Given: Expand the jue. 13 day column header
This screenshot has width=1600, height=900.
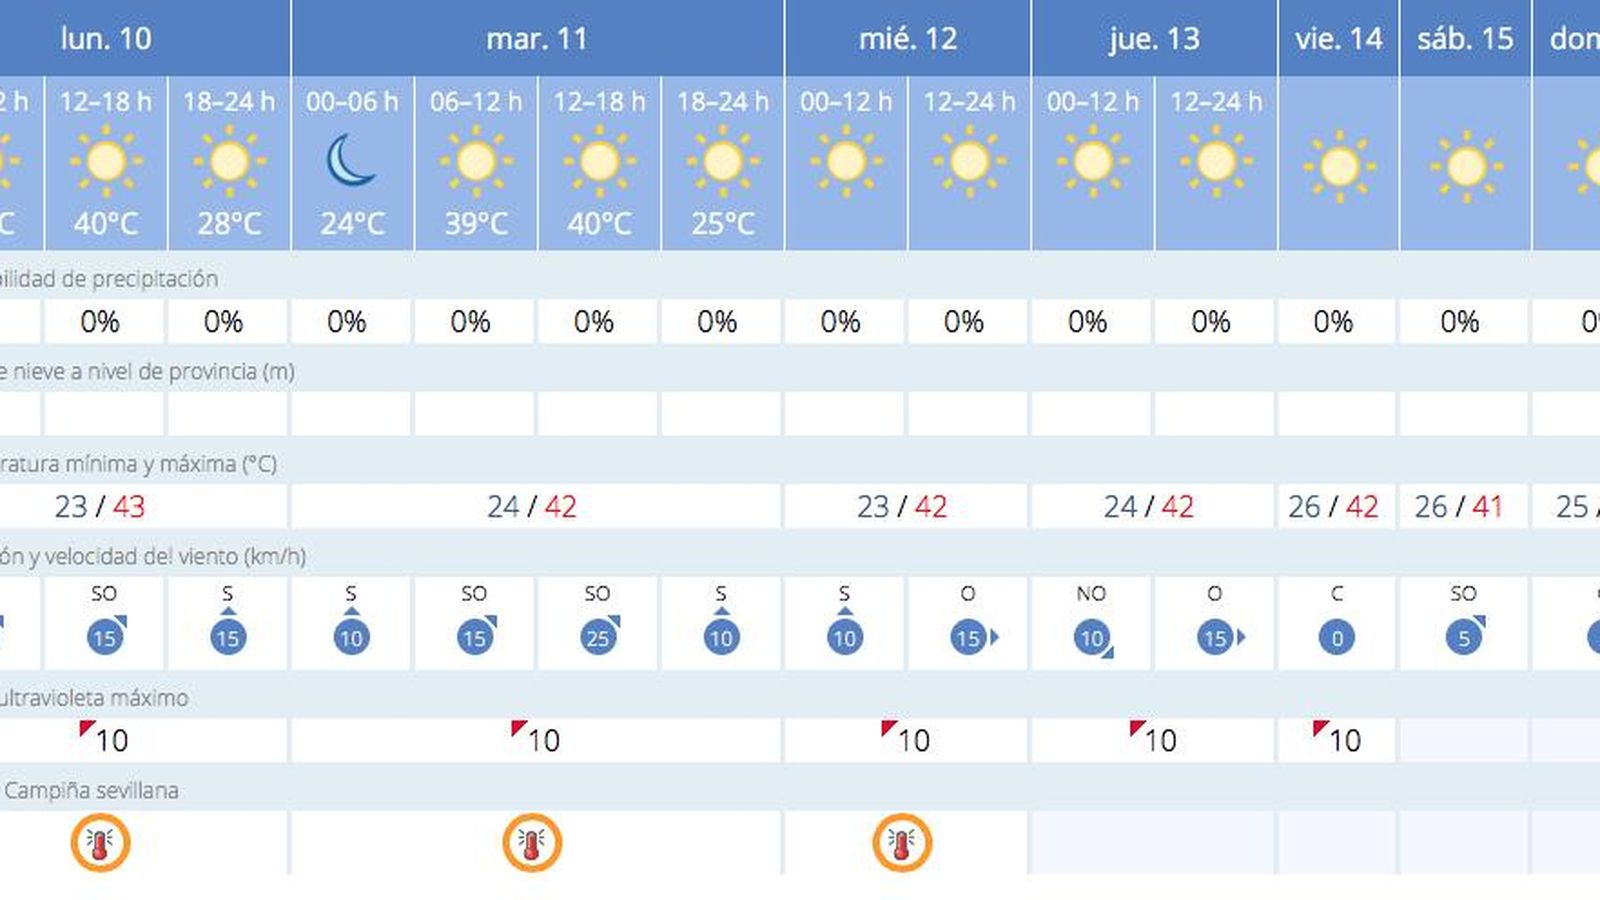Looking at the screenshot, I should [1156, 40].
